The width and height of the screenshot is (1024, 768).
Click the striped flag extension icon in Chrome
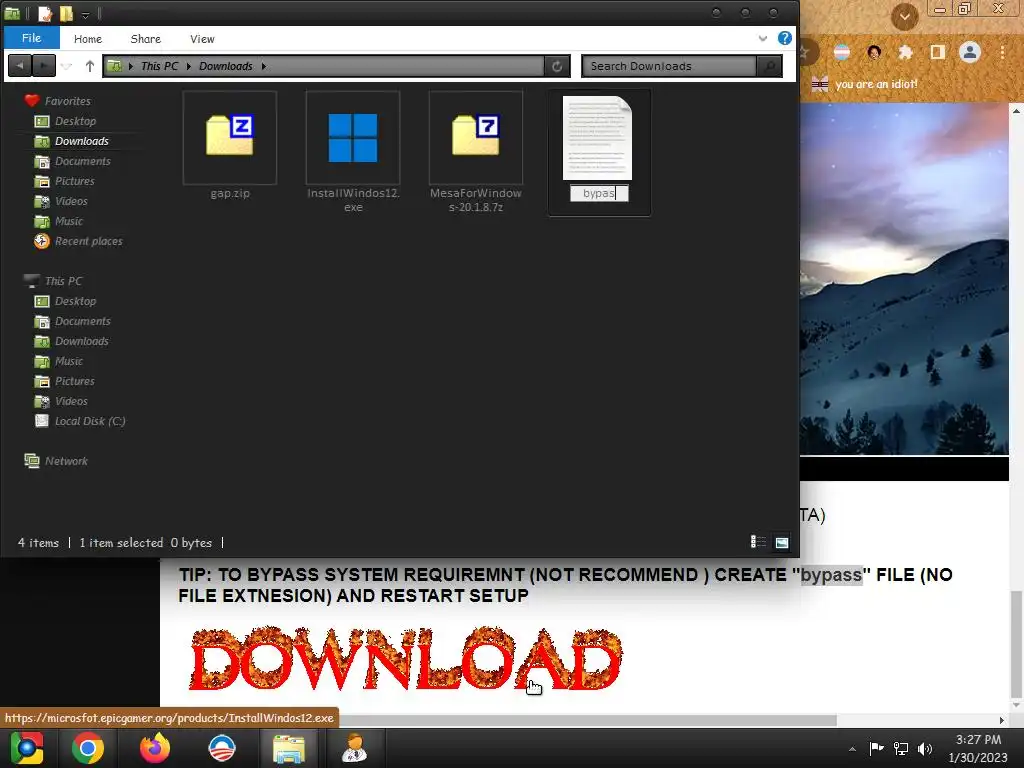click(x=842, y=52)
